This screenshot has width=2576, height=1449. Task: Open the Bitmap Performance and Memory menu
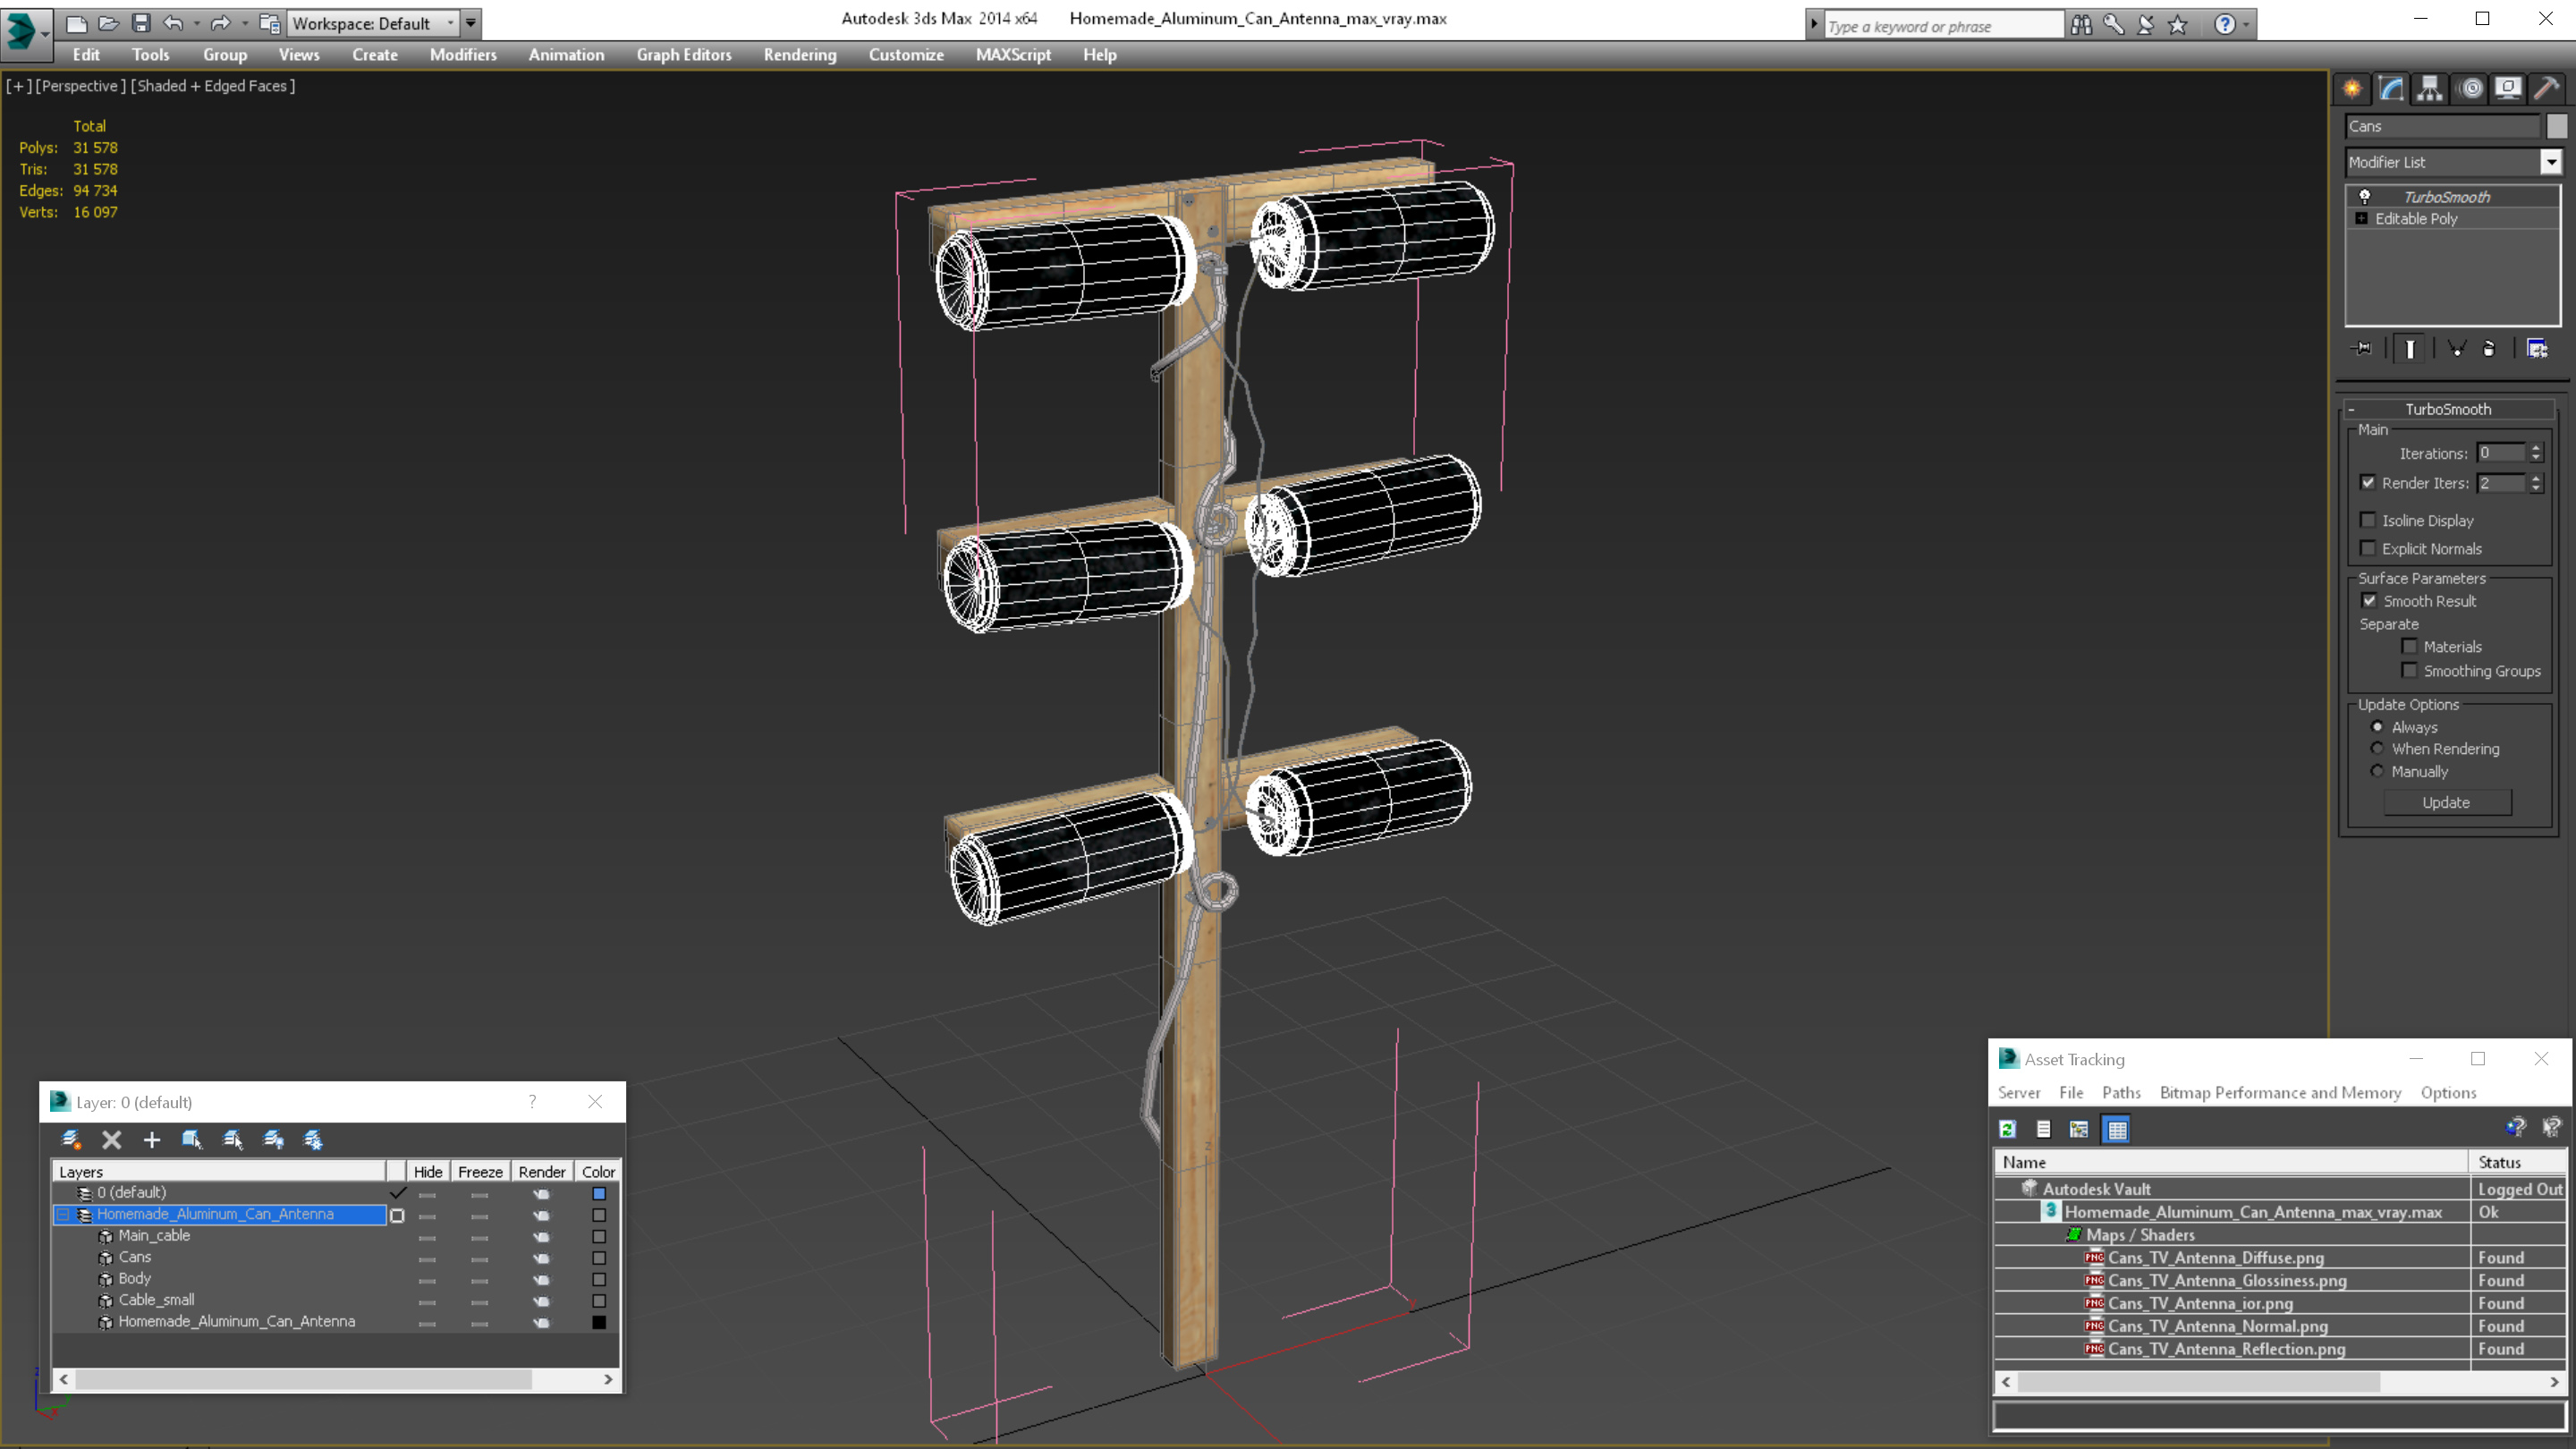2279,1093
